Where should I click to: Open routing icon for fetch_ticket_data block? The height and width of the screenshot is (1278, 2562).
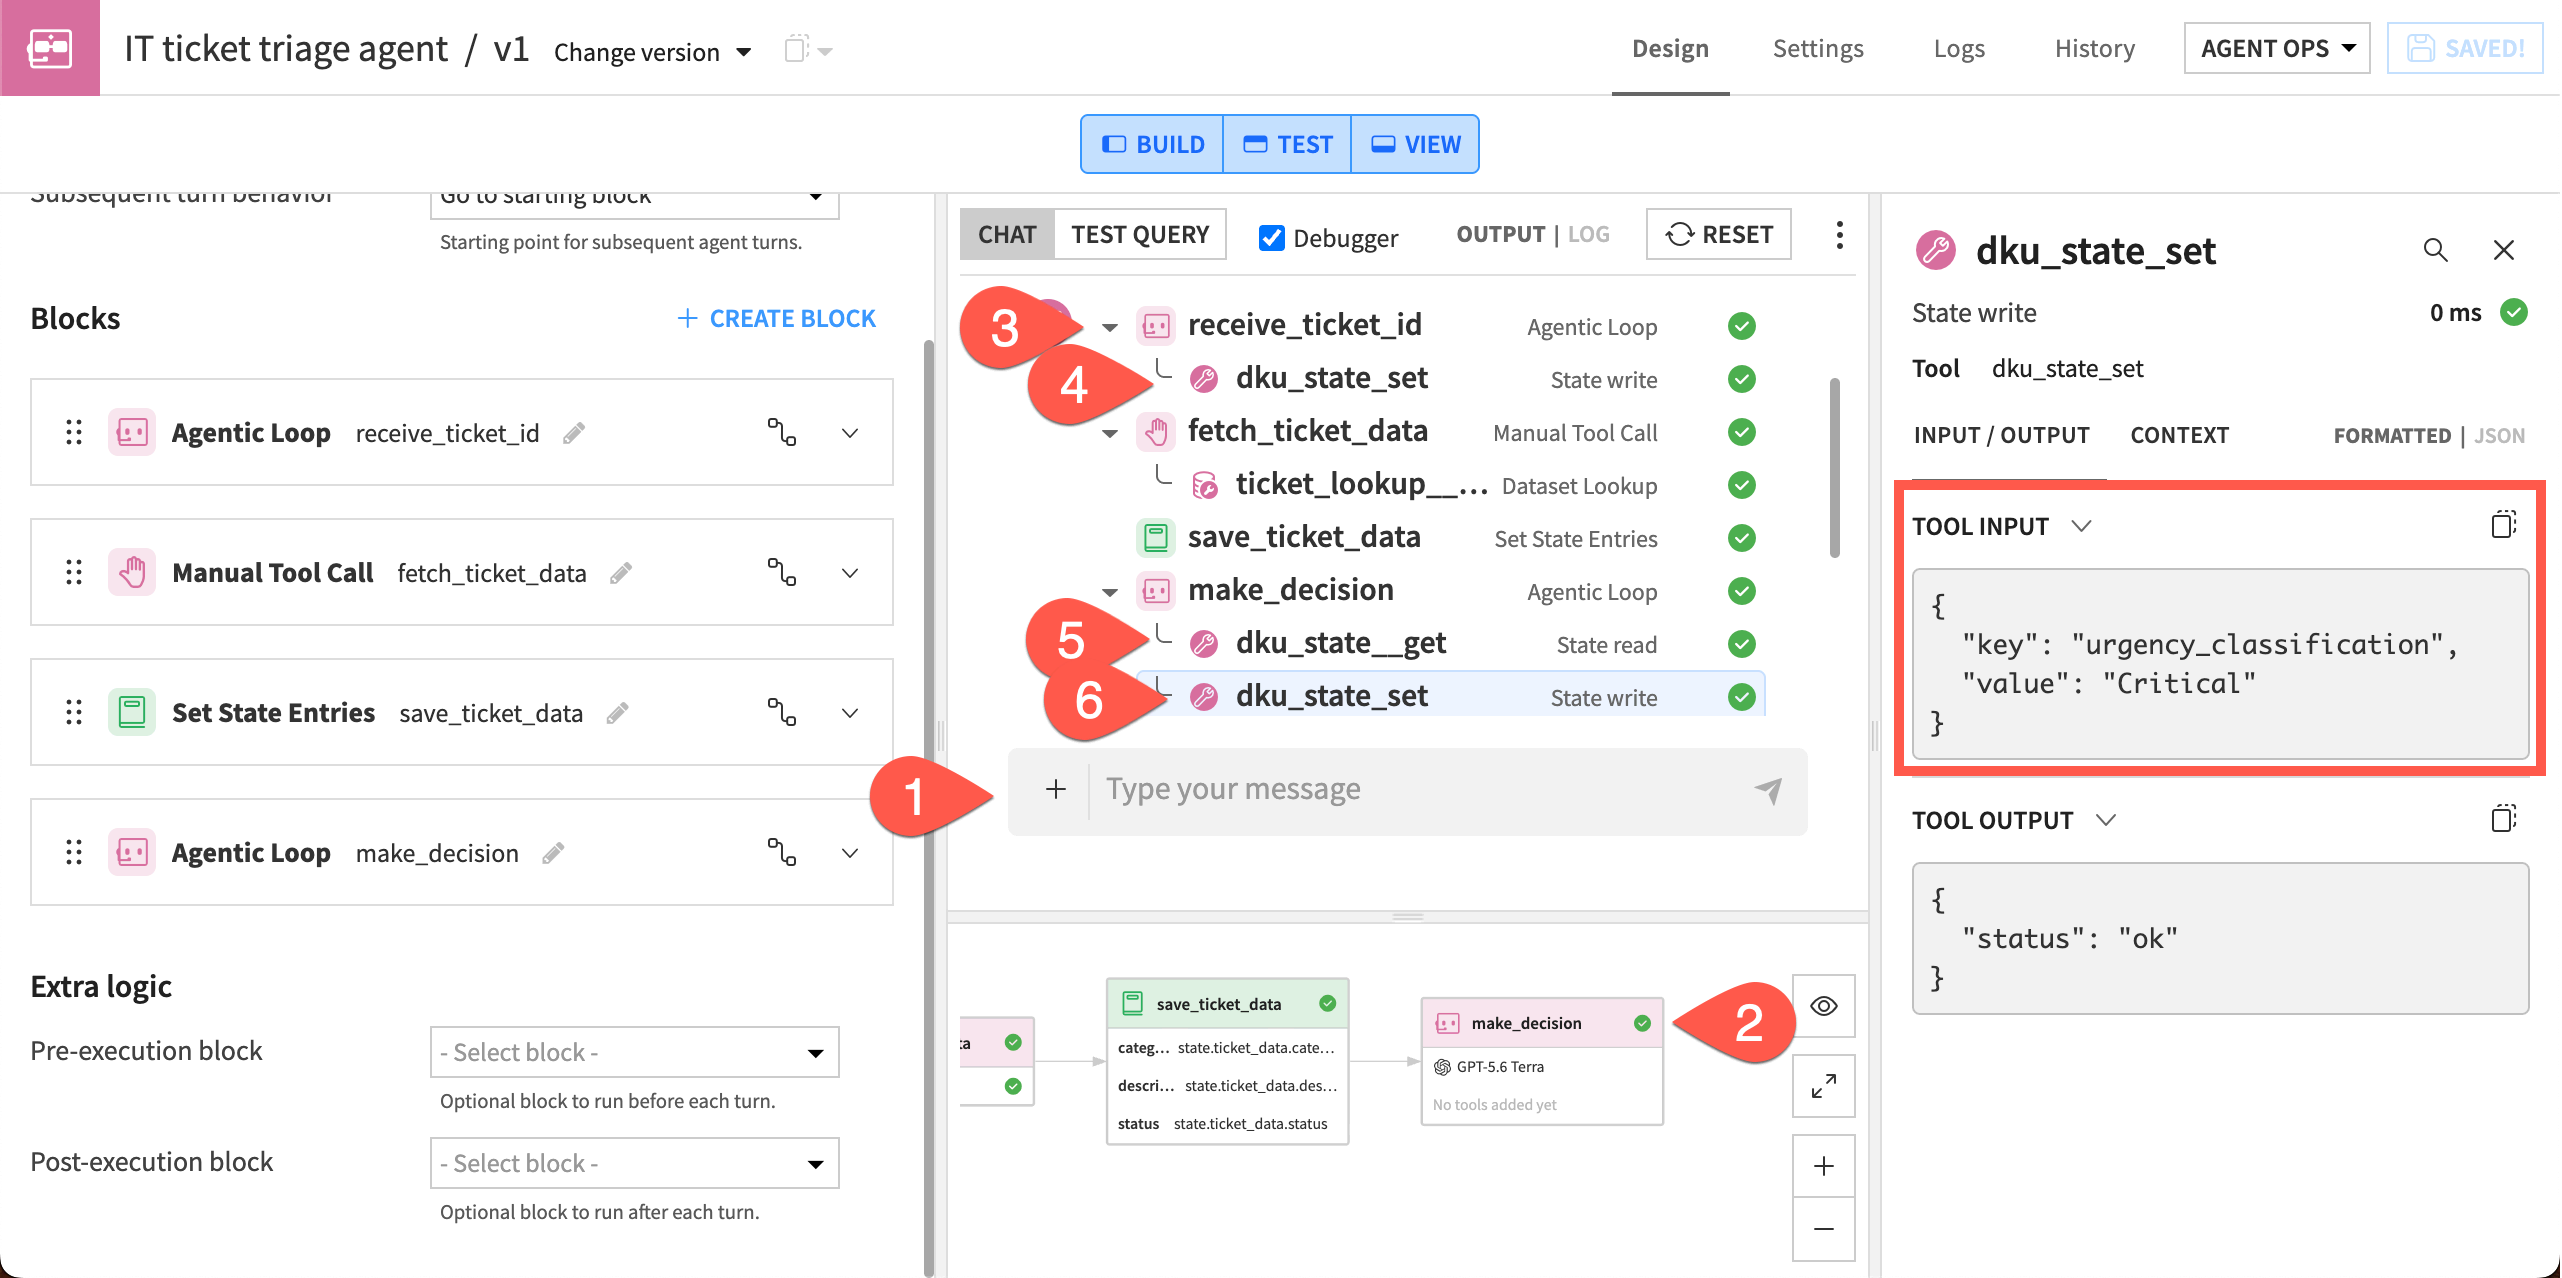tap(782, 573)
